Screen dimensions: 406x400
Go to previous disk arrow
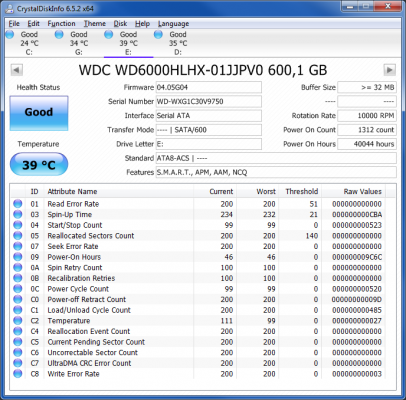17,70
